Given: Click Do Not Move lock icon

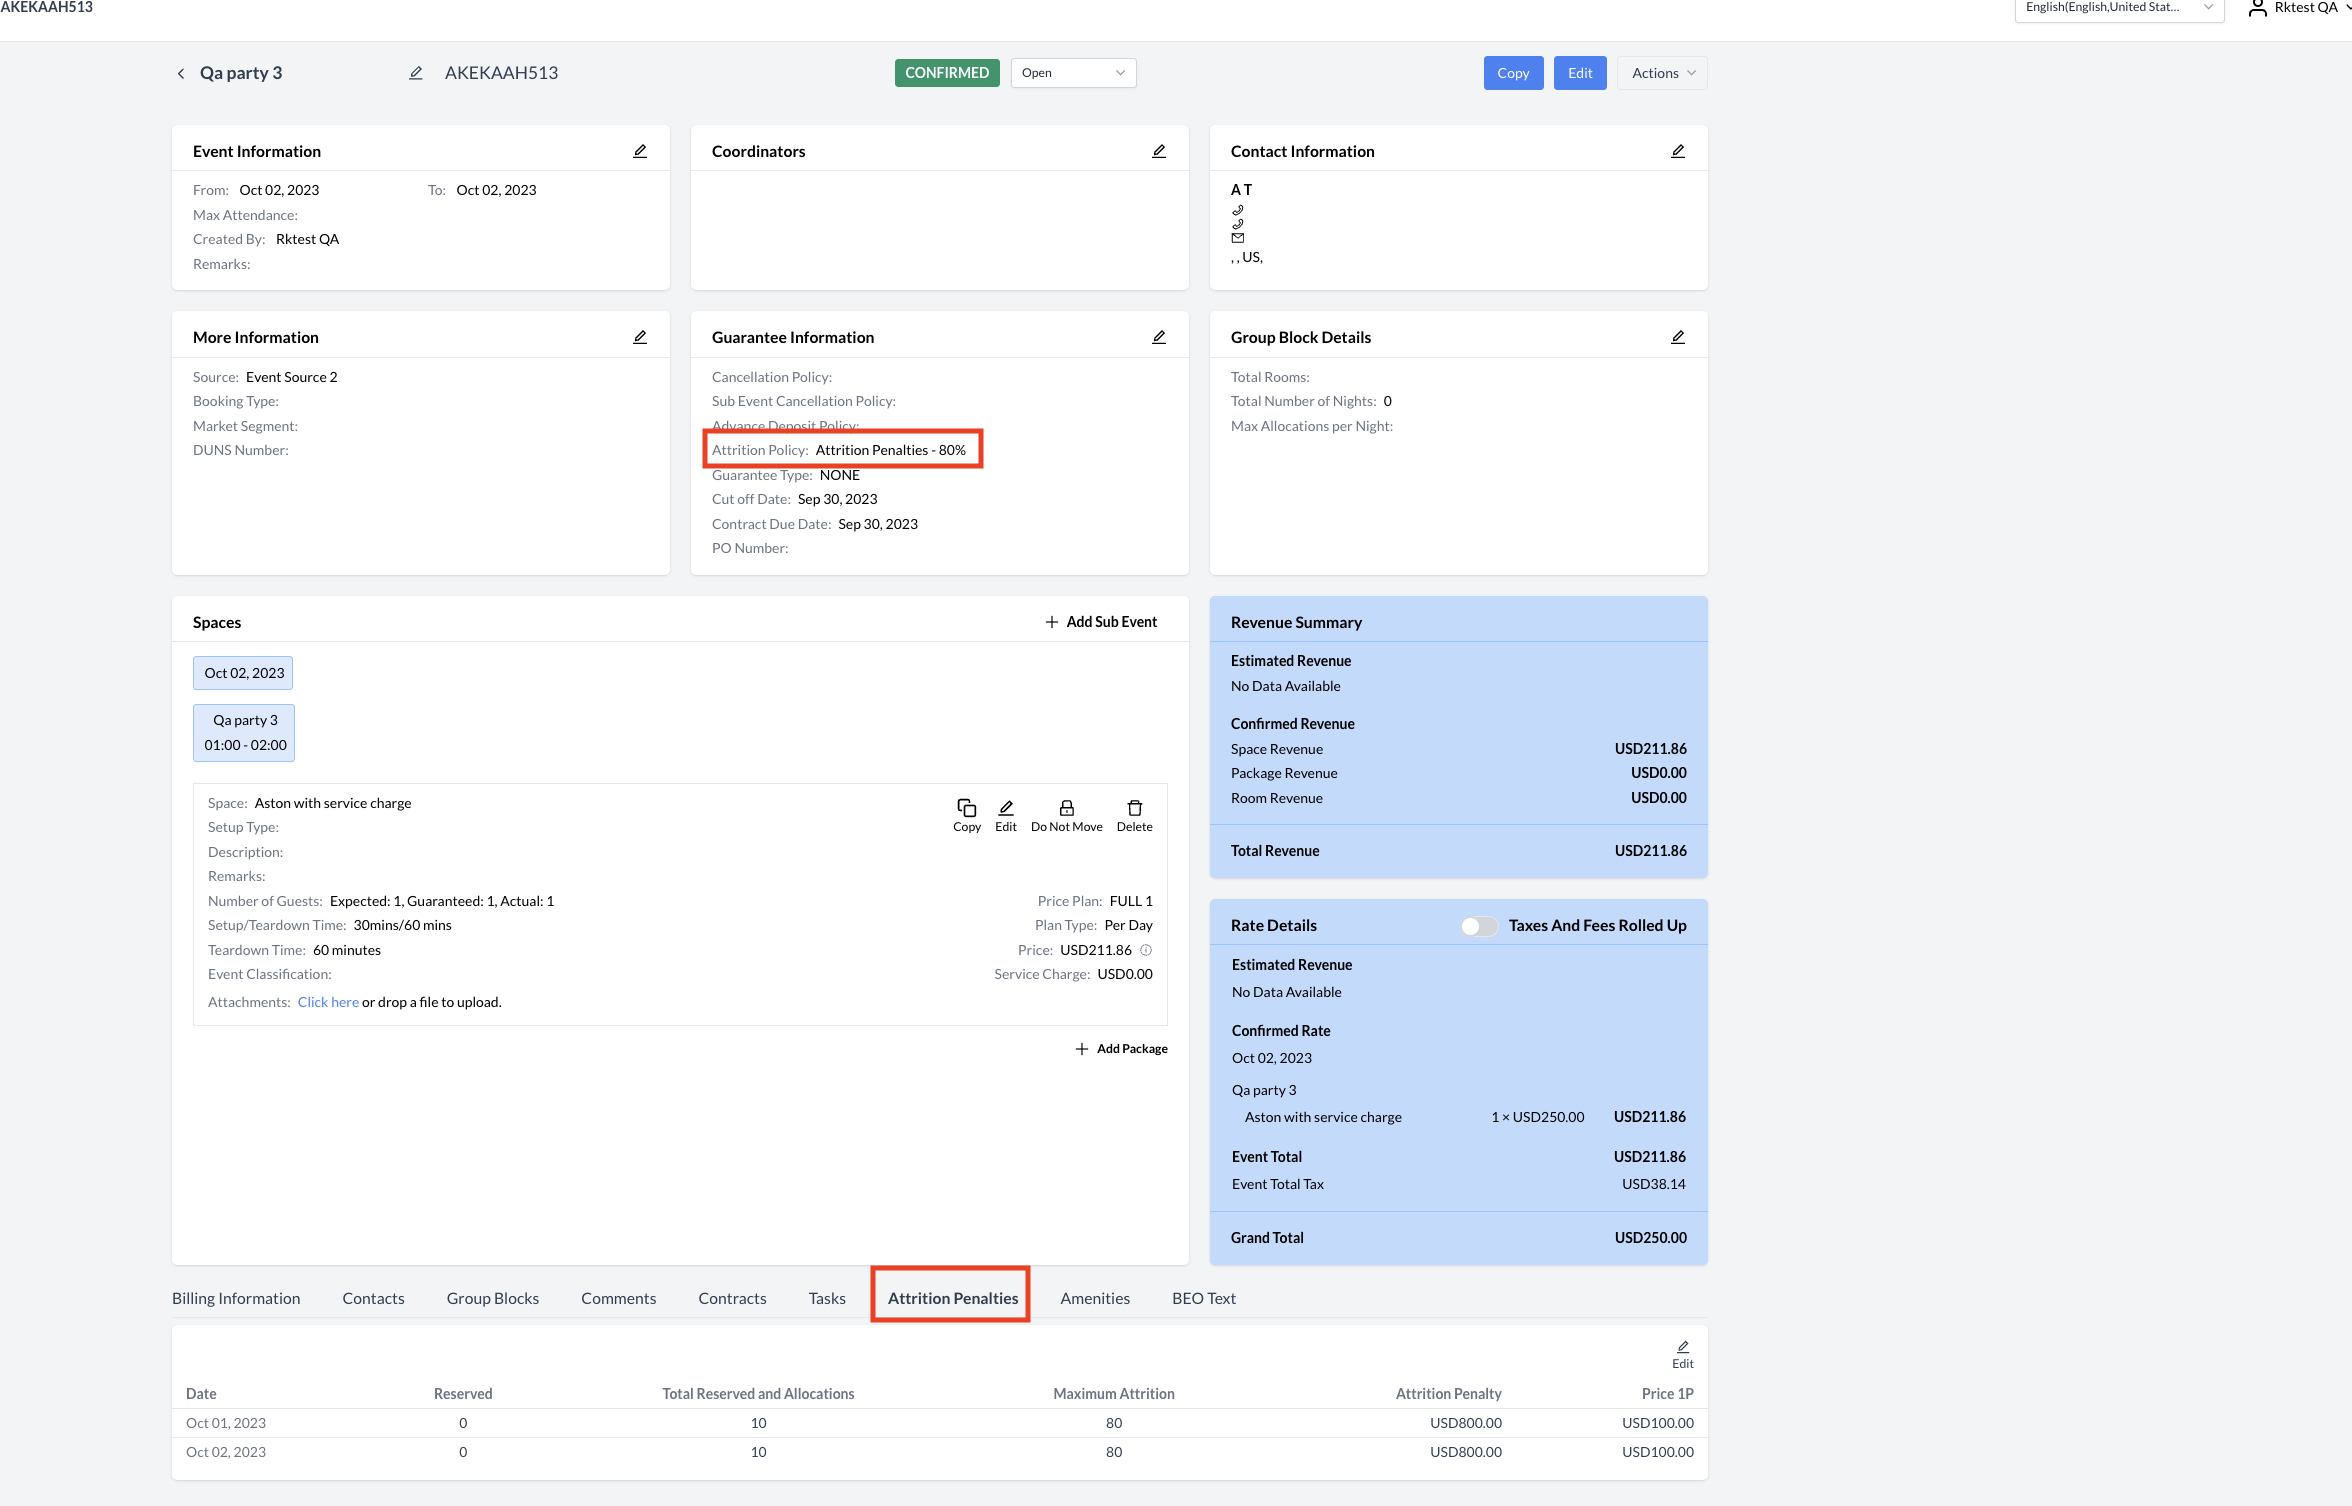Looking at the screenshot, I should tap(1066, 808).
